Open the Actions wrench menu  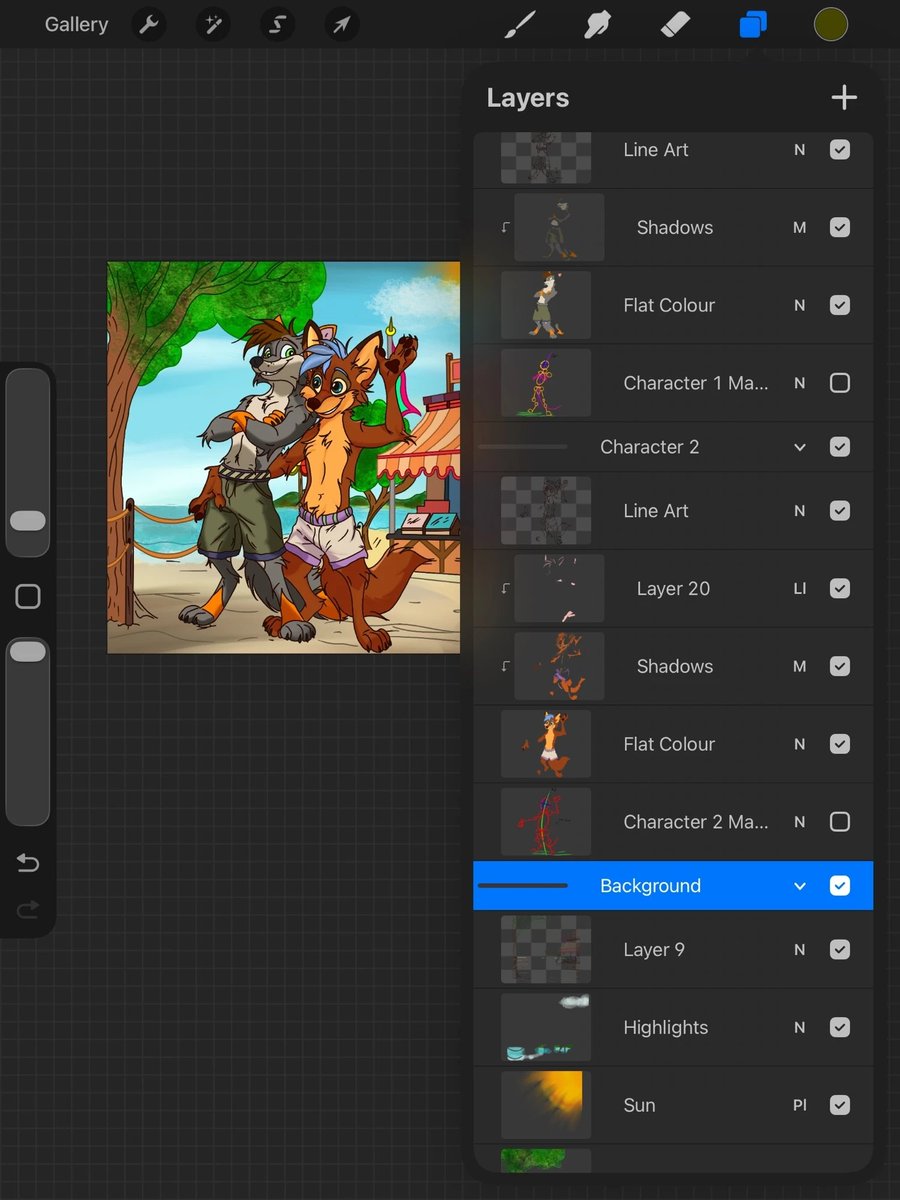click(149, 25)
